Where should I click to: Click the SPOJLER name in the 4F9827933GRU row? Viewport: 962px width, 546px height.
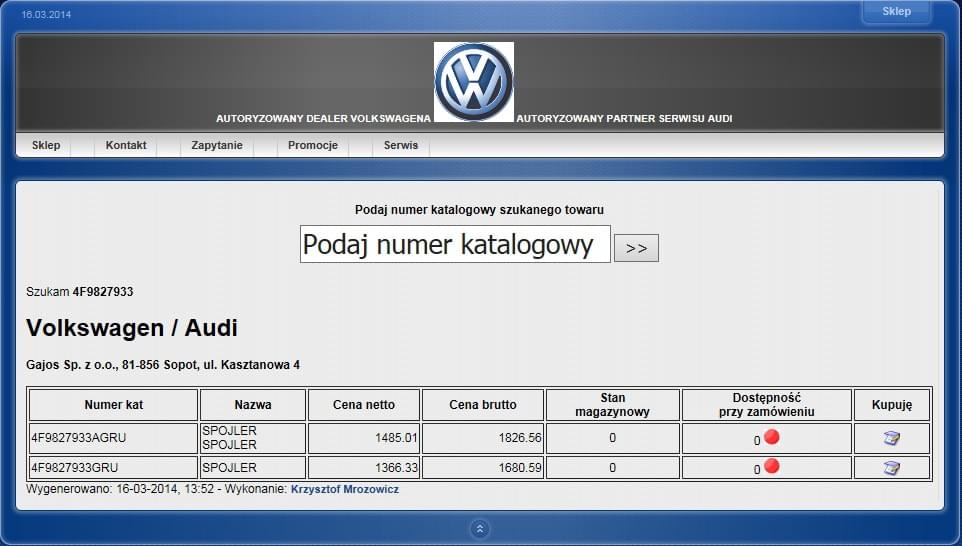coord(229,468)
